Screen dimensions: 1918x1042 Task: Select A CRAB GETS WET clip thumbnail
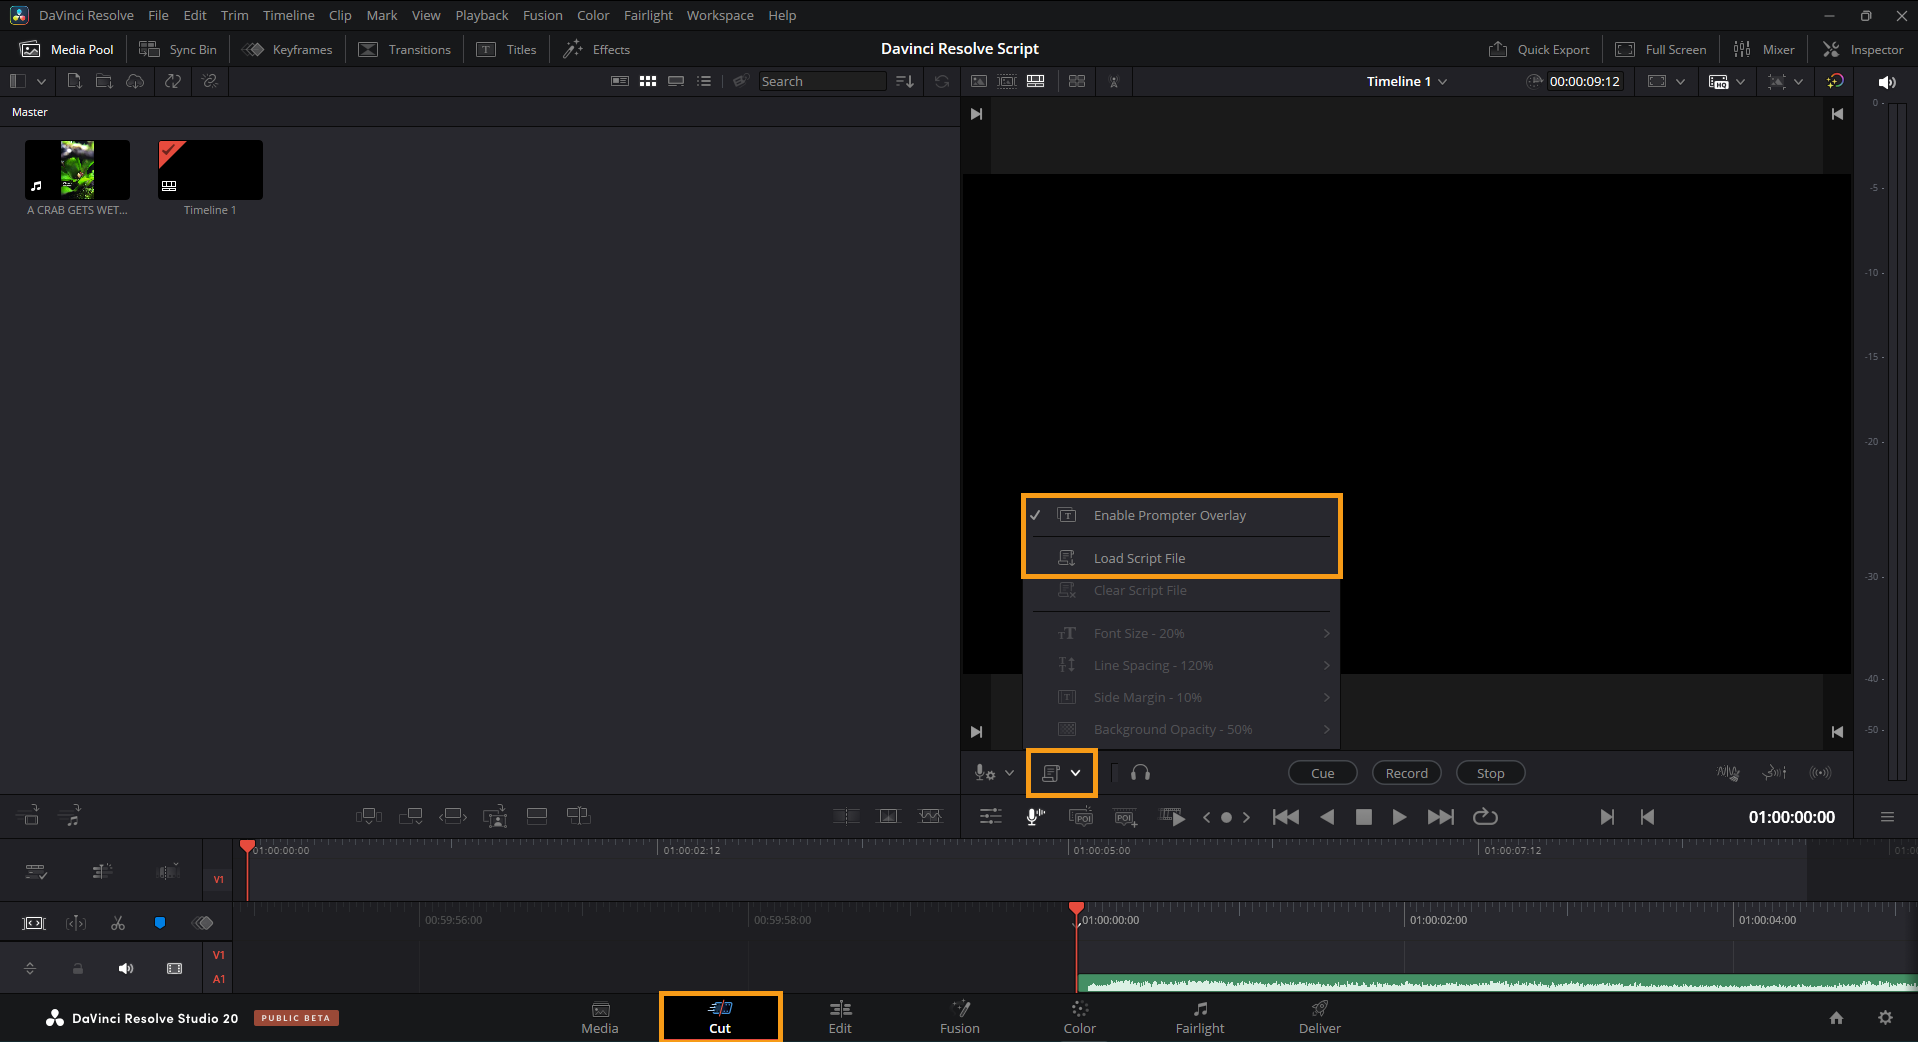pos(77,170)
